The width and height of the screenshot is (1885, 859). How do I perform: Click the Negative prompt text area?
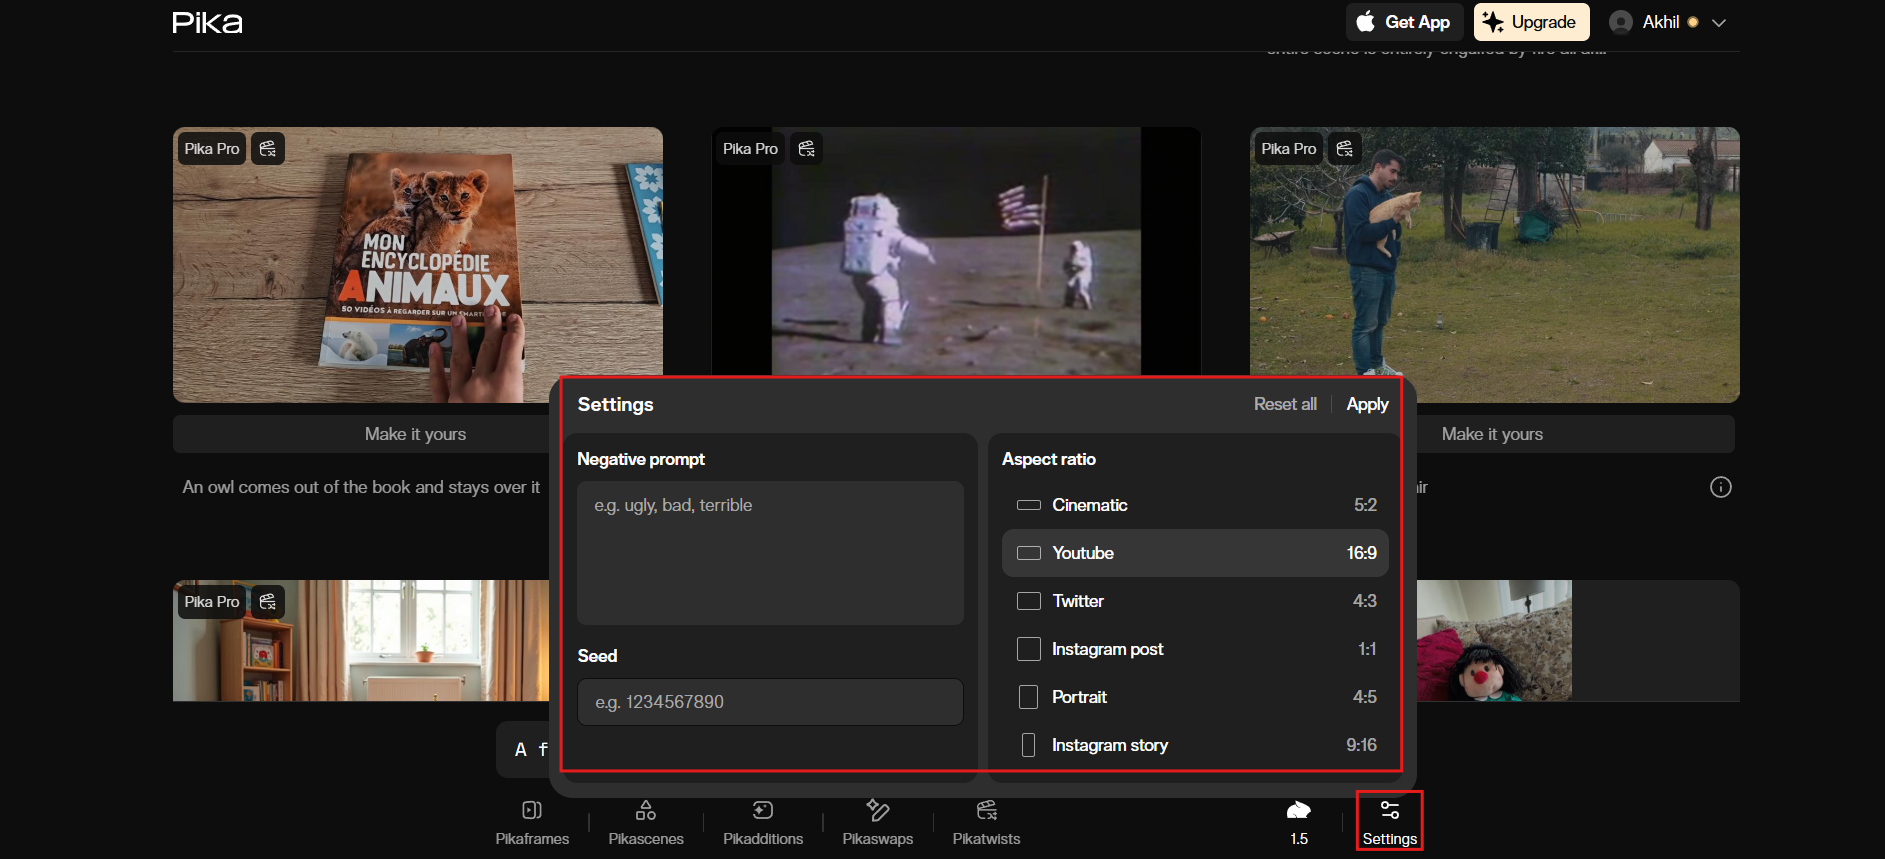click(770, 553)
